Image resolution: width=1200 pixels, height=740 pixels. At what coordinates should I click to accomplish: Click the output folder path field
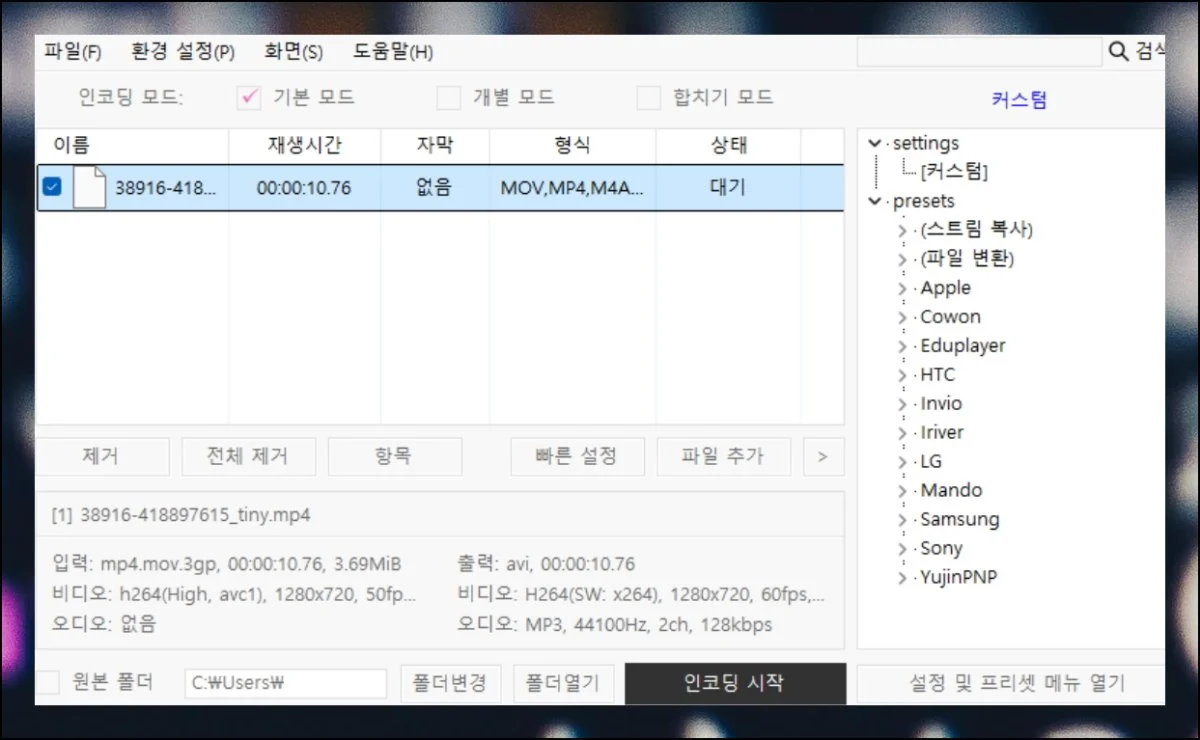[x=285, y=684]
